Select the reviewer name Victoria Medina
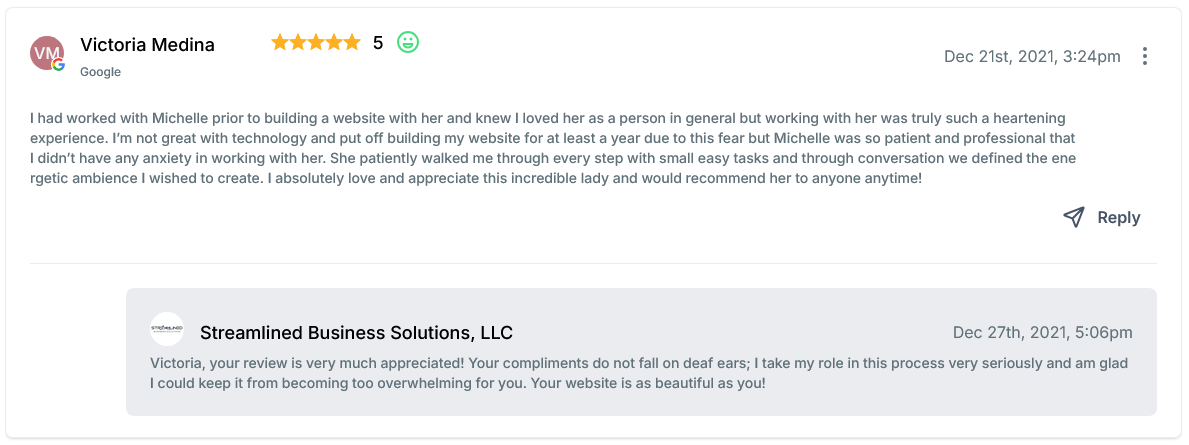1189x445 pixels. click(x=147, y=45)
